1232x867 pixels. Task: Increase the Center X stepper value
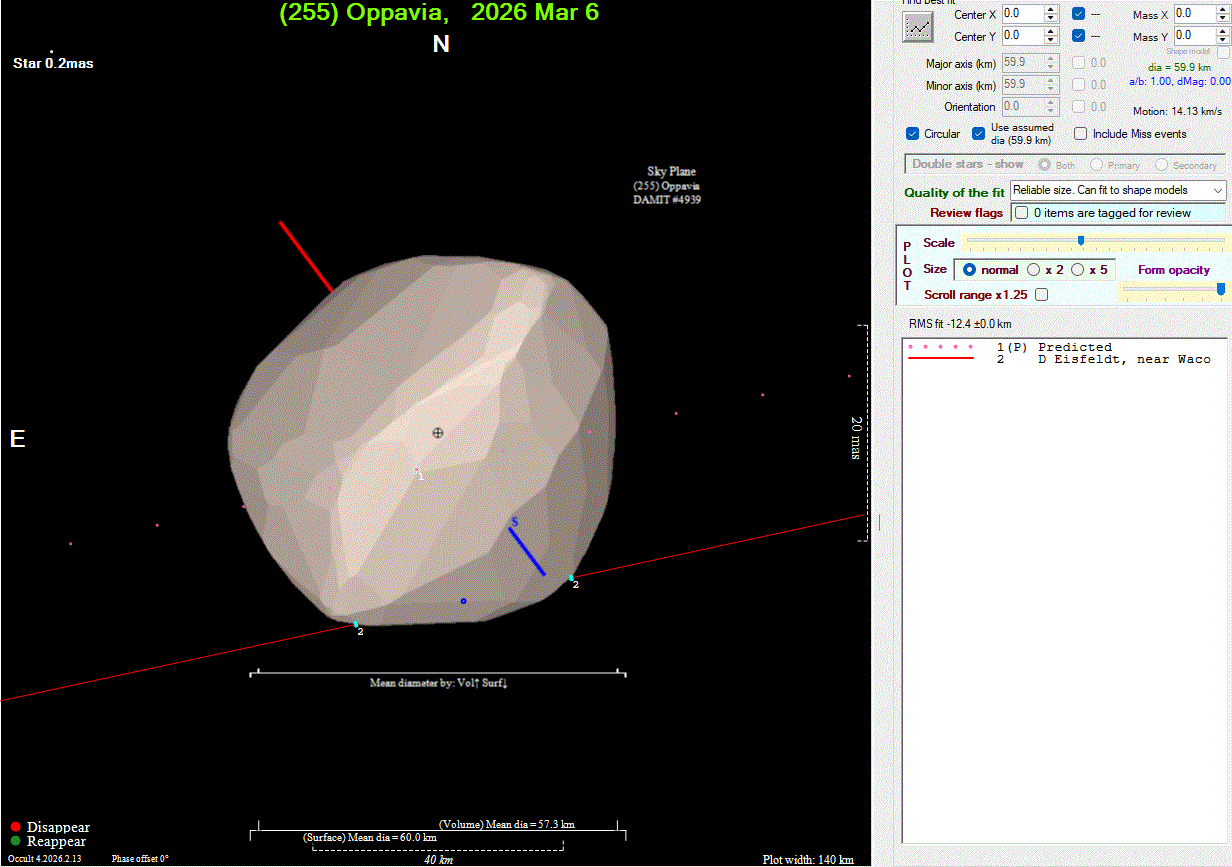tap(1051, 10)
